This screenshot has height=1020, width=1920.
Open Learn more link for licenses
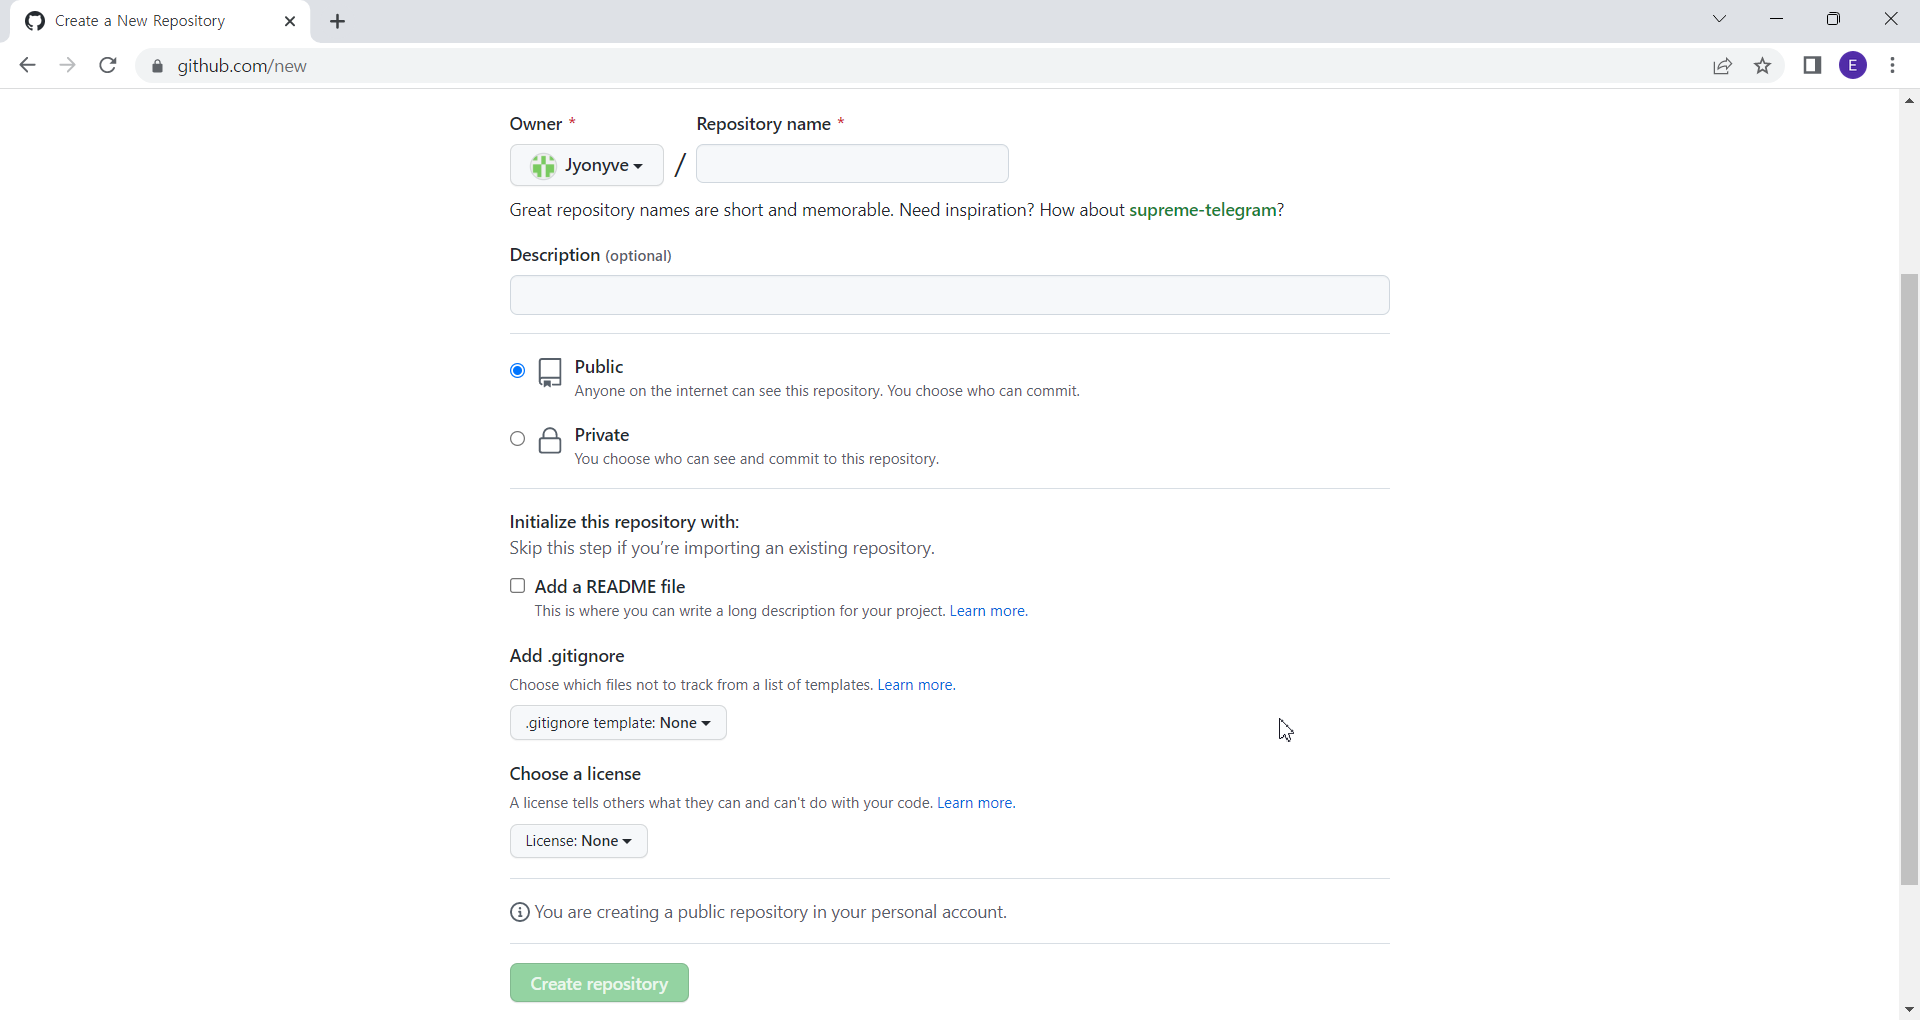pos(976,803)
